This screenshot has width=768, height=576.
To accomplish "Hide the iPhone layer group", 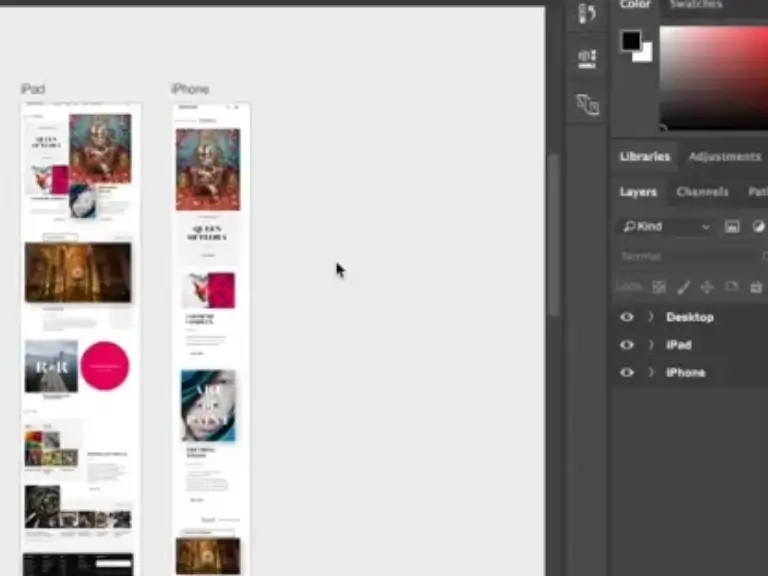I will 627,373.
